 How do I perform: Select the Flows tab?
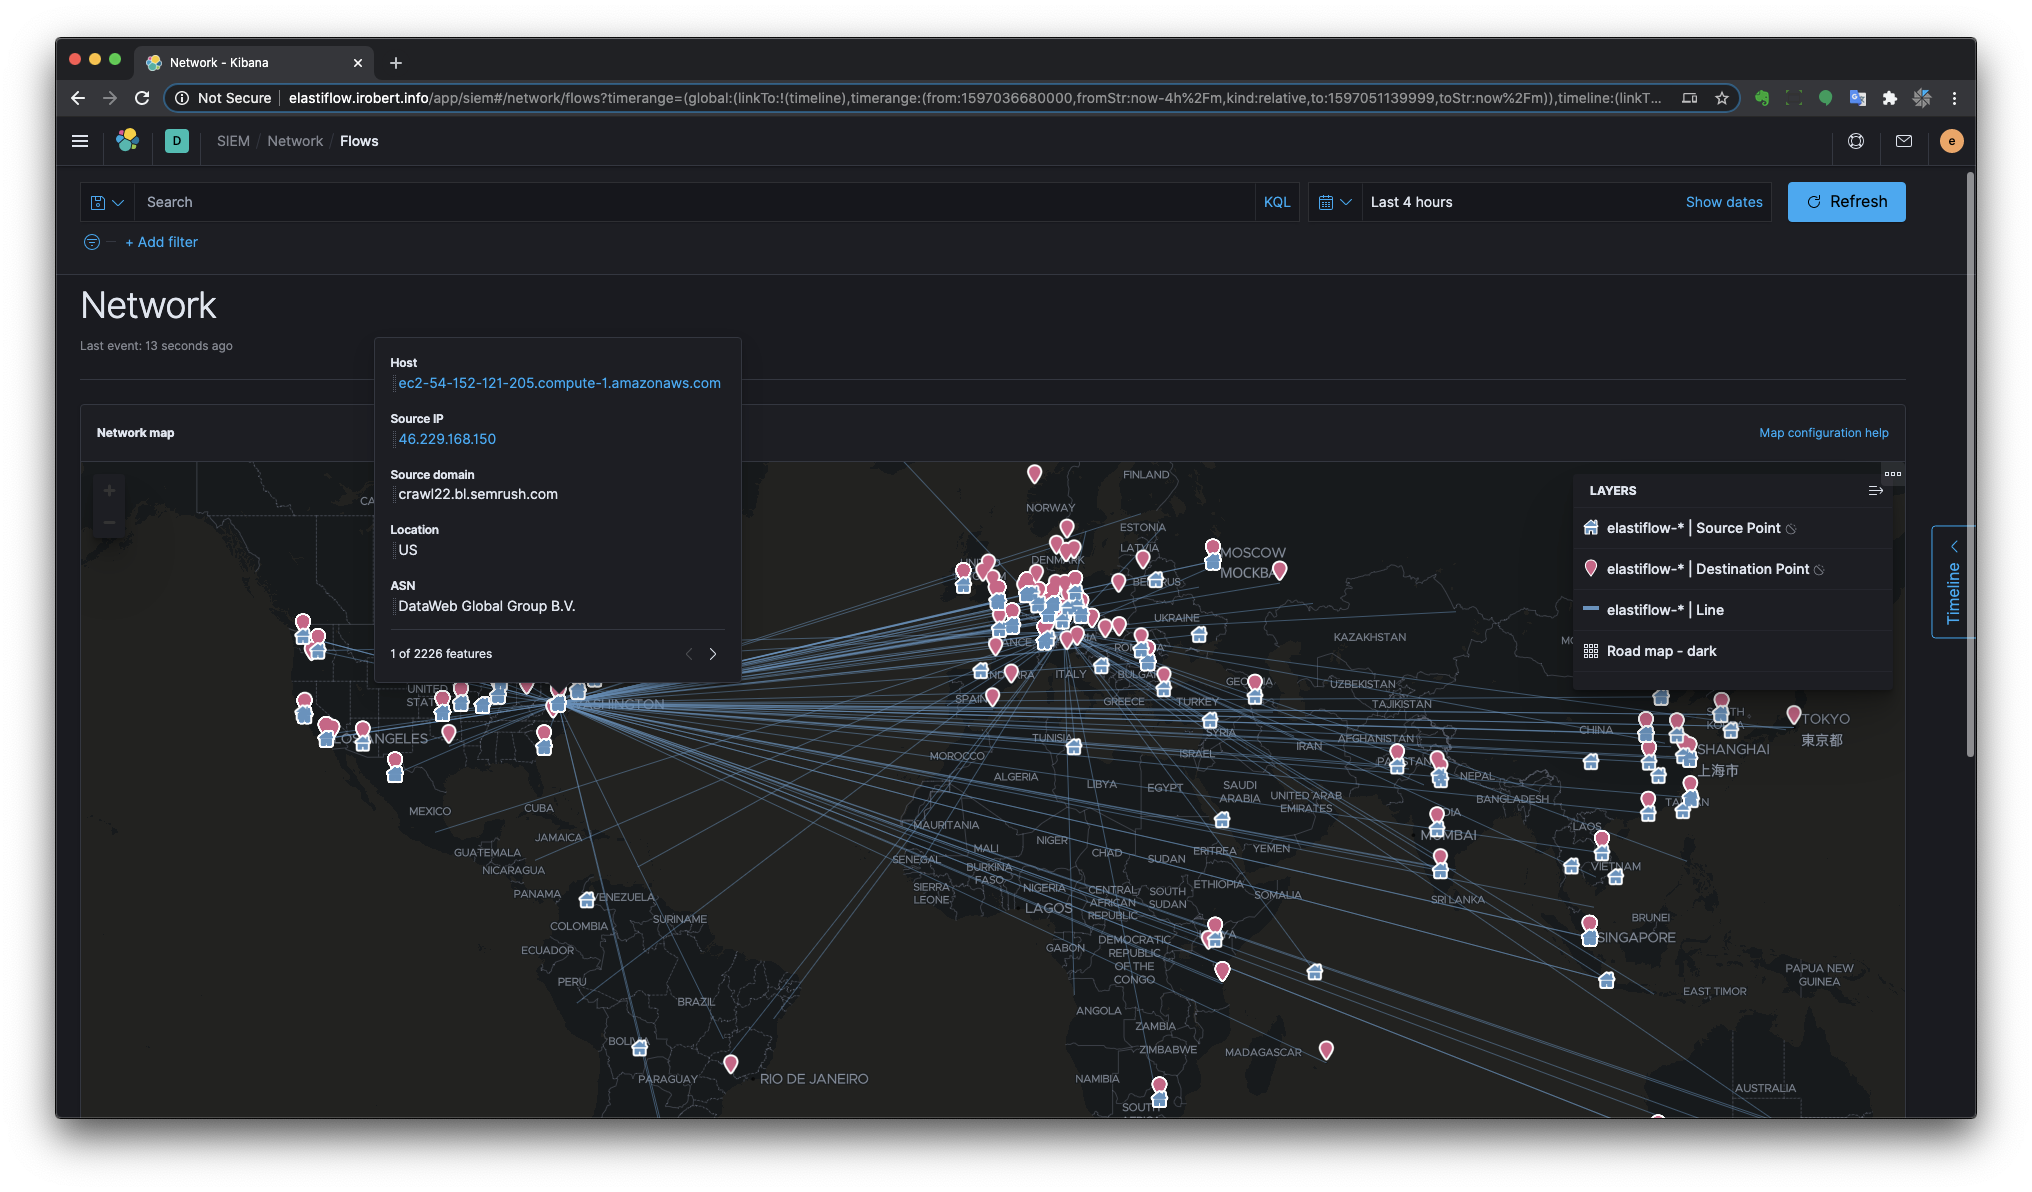tap(358, 140)
